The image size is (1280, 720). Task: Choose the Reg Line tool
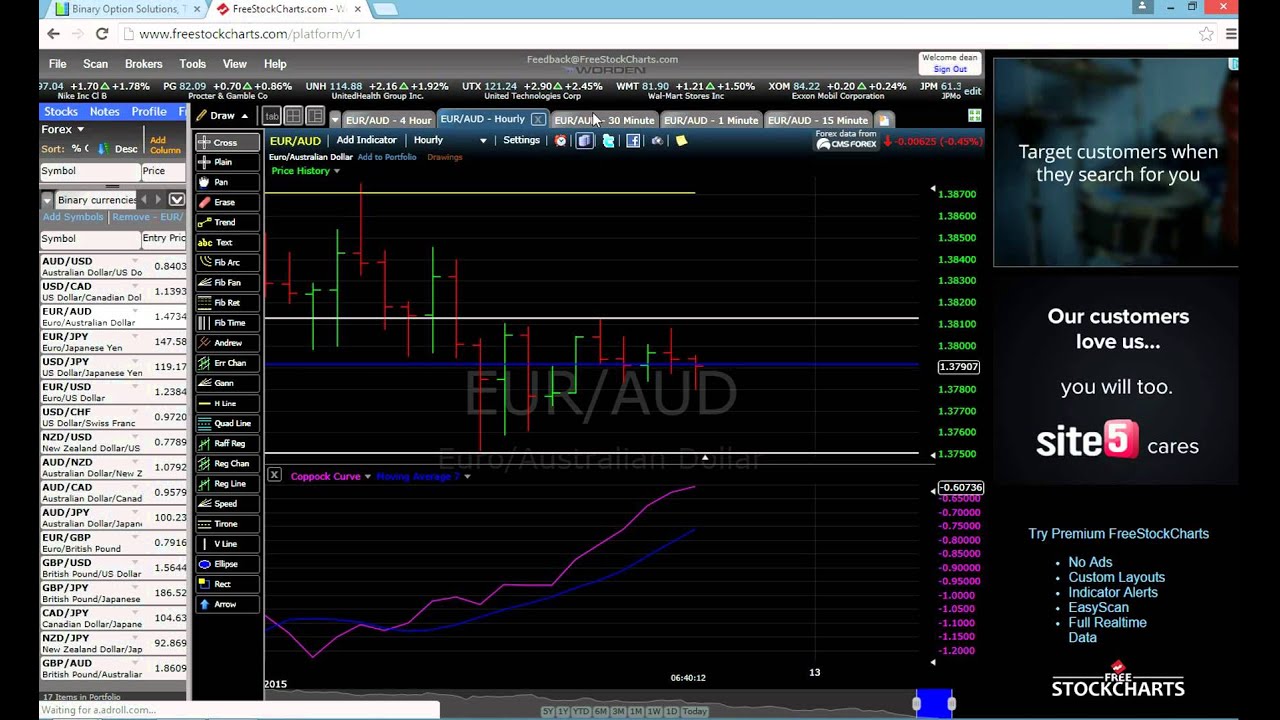(227, 483)
